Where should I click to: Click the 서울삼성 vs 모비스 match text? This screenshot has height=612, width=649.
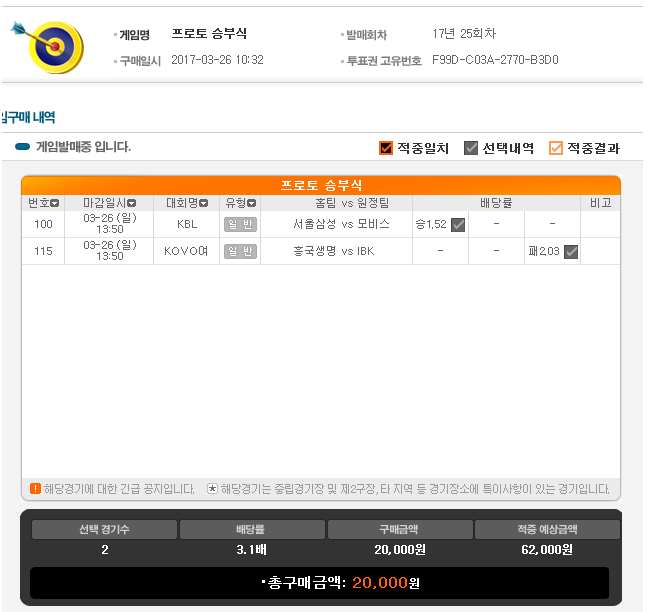pos(341,224)
